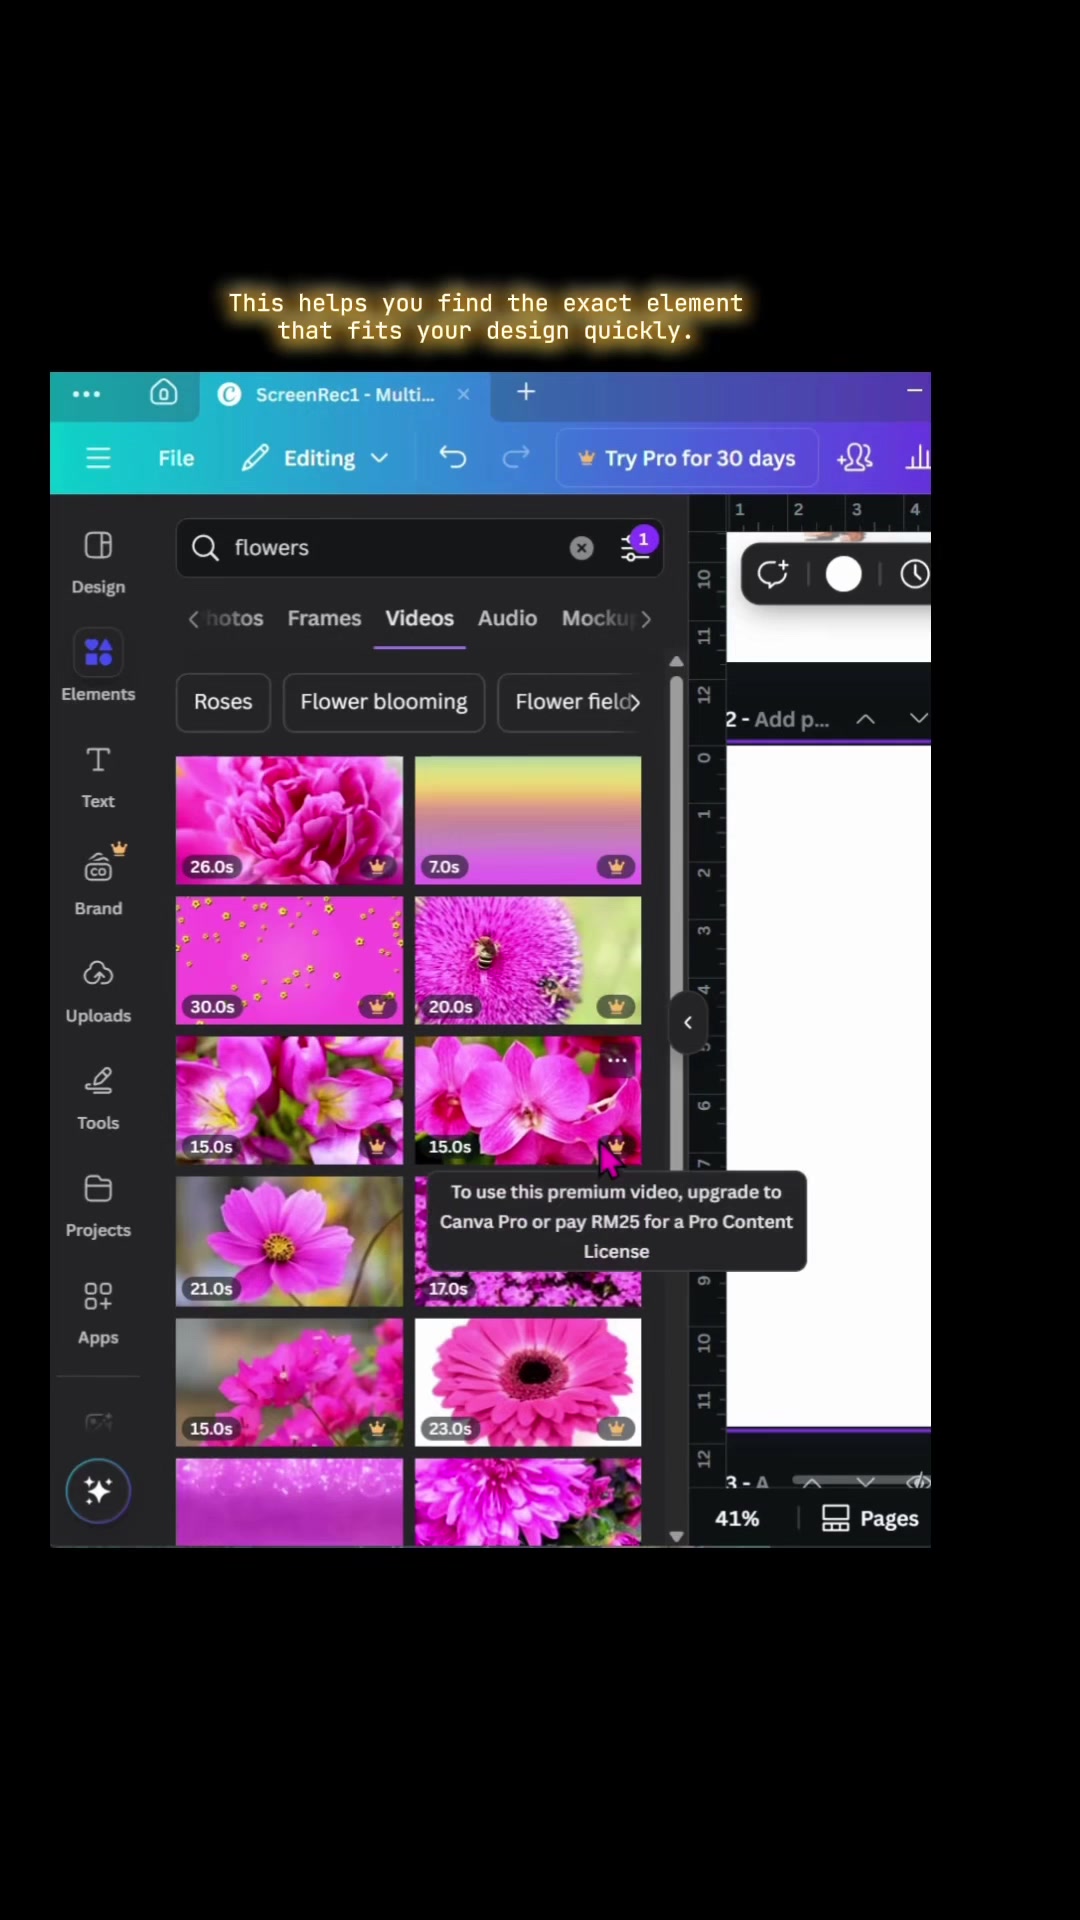Open the hamburger main menu
Screen dimensions: 1080x1920
(98, 458)
